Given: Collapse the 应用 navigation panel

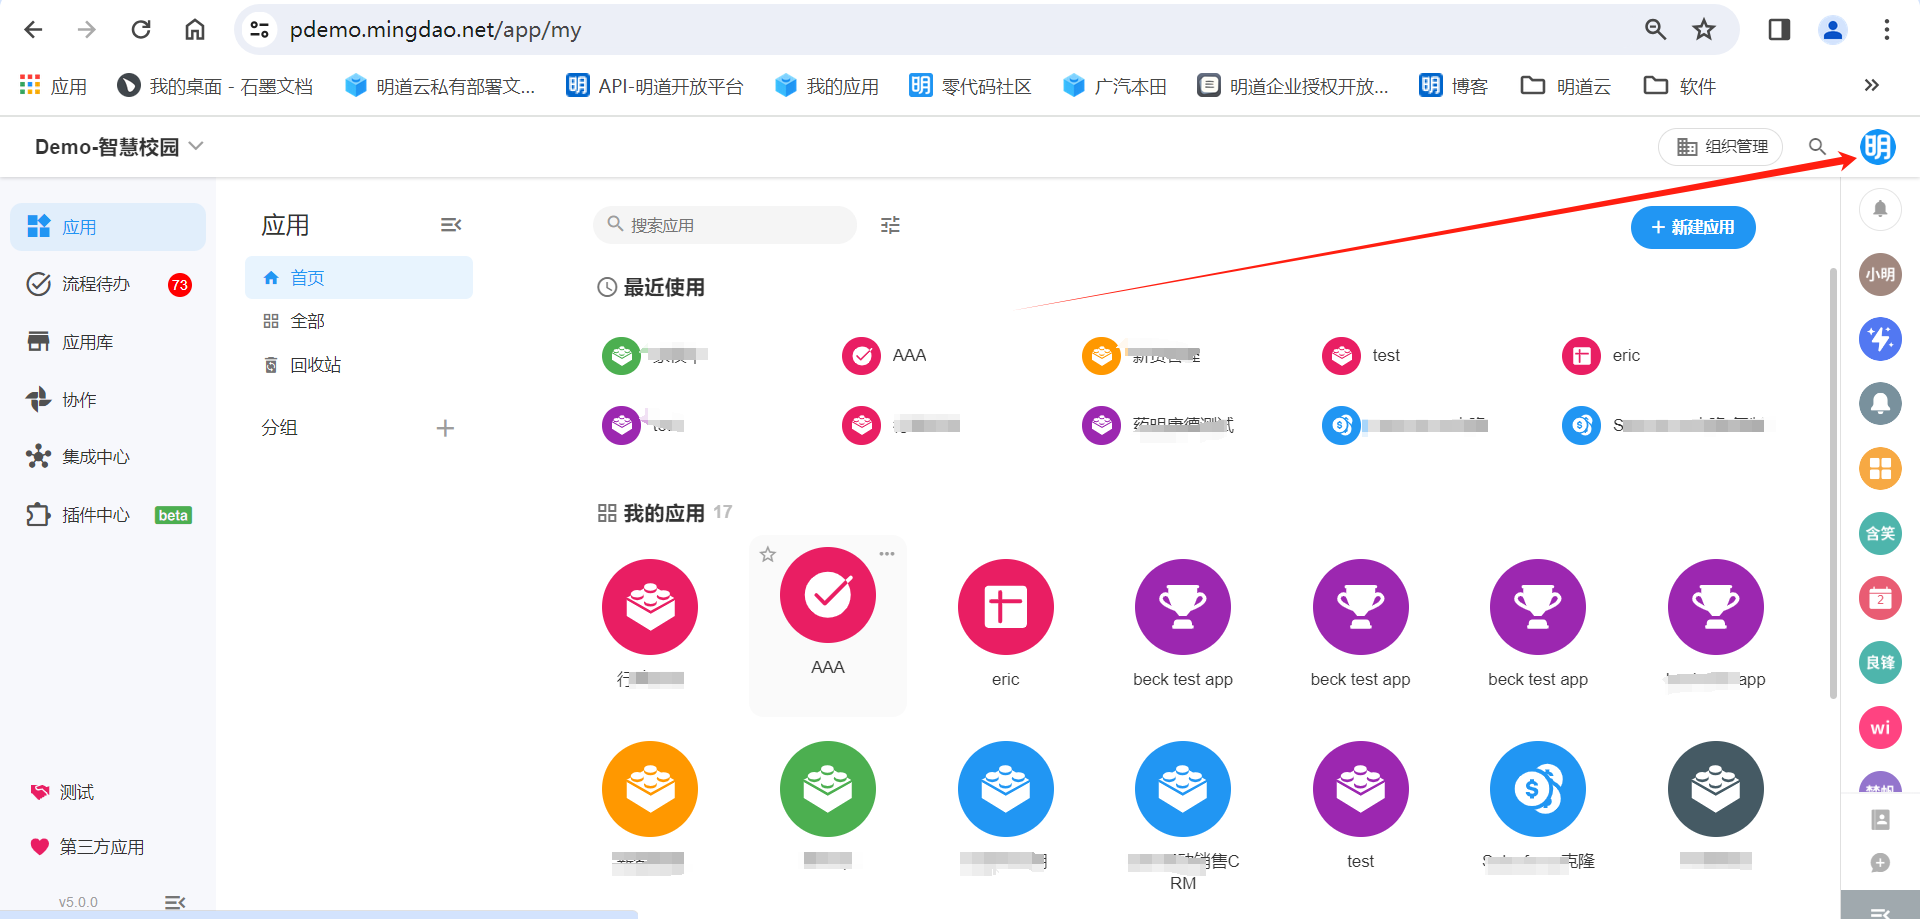Looking at the screenshot, I should [x=451, y=225].
